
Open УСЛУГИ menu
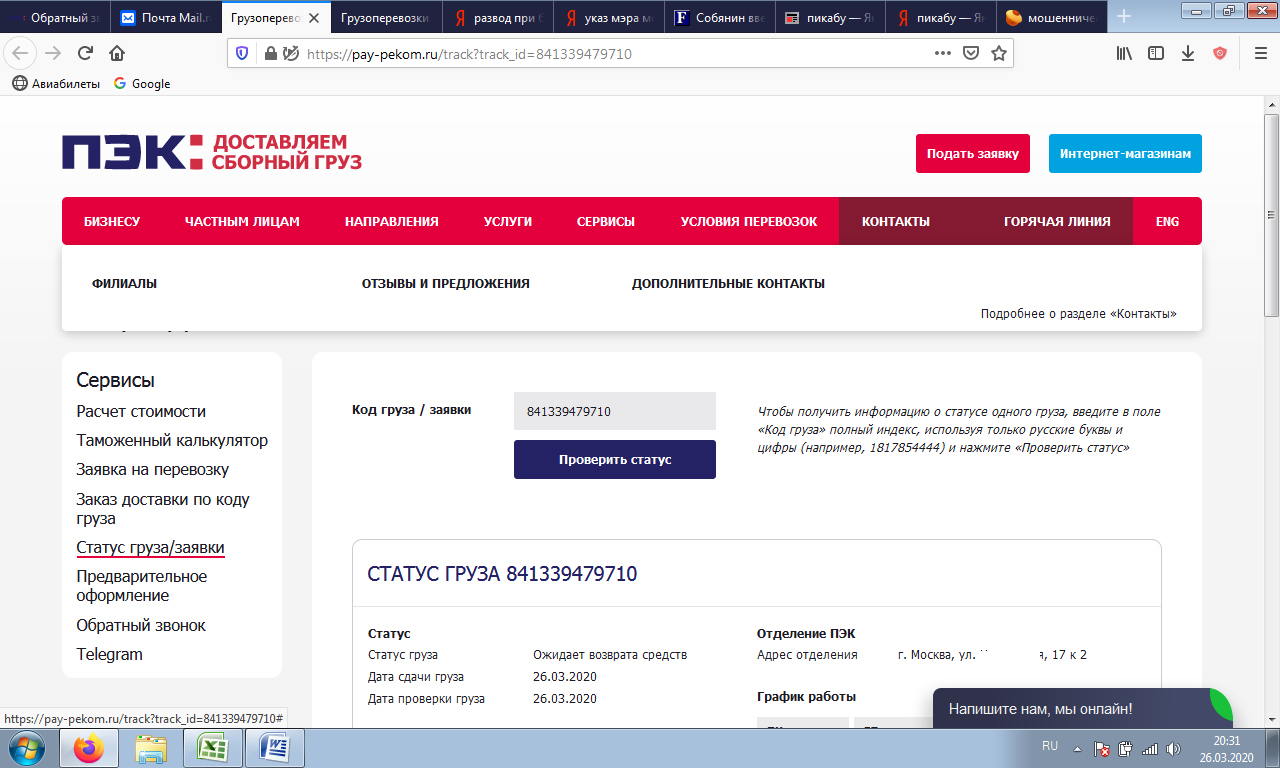[x=508, y=221]
